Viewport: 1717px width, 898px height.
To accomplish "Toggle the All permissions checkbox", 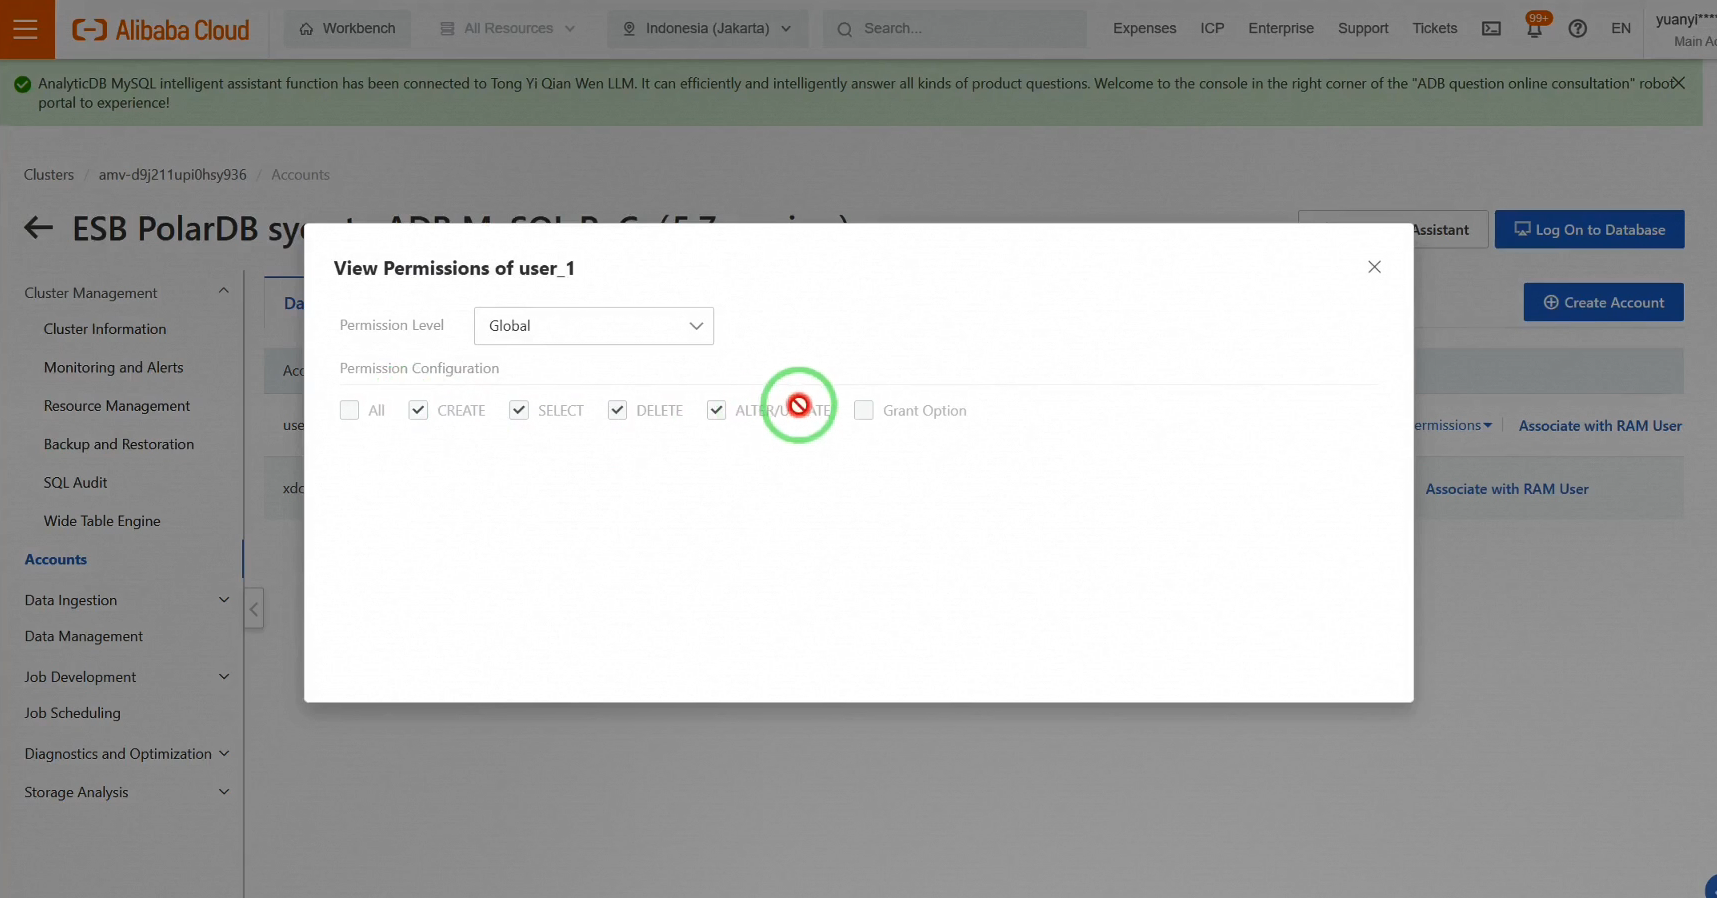I will pyautogui.click(x=349, y=410).
